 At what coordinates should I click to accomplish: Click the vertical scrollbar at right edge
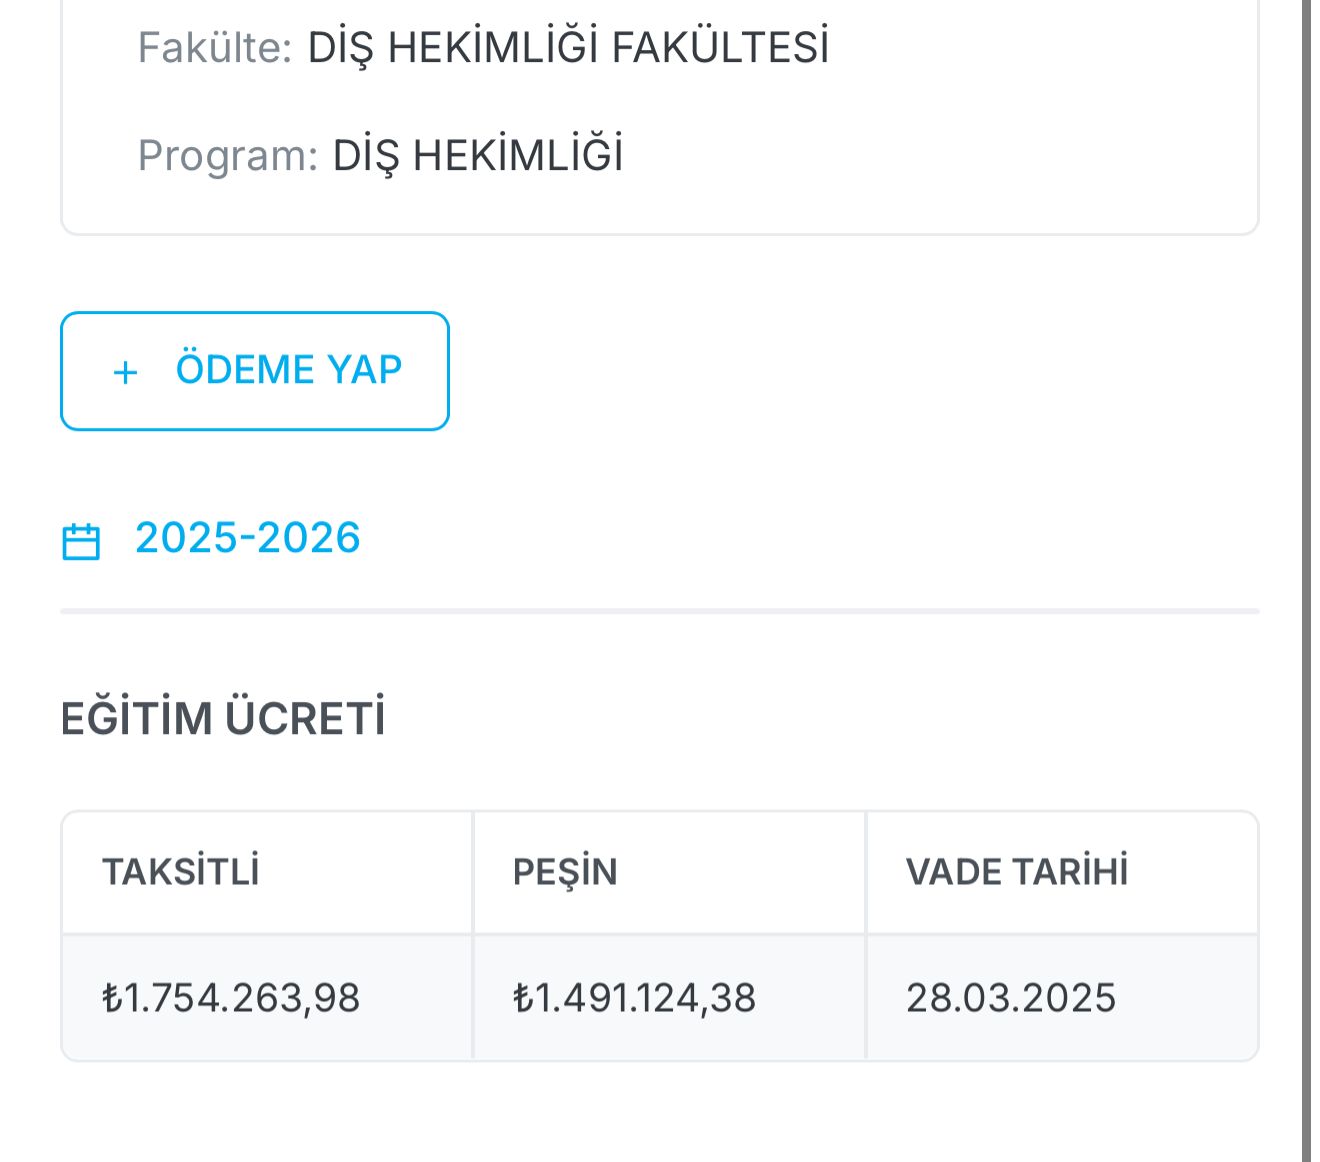(1306, 581)
